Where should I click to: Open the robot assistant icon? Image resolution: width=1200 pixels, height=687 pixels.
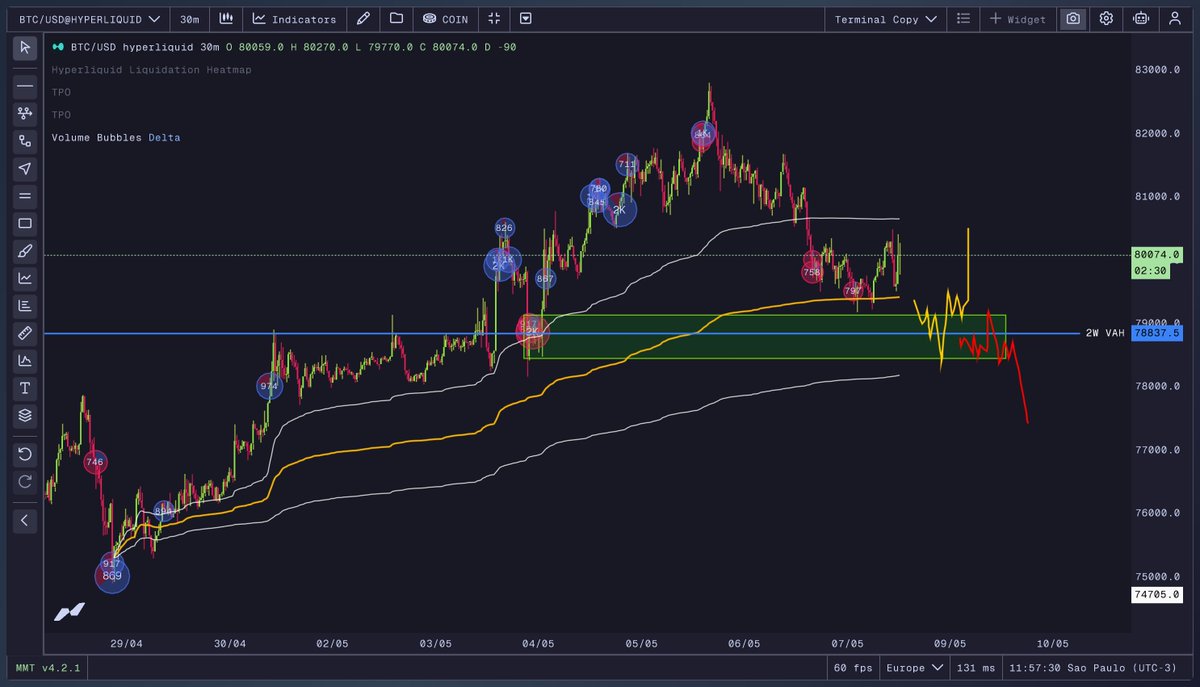1140,19
